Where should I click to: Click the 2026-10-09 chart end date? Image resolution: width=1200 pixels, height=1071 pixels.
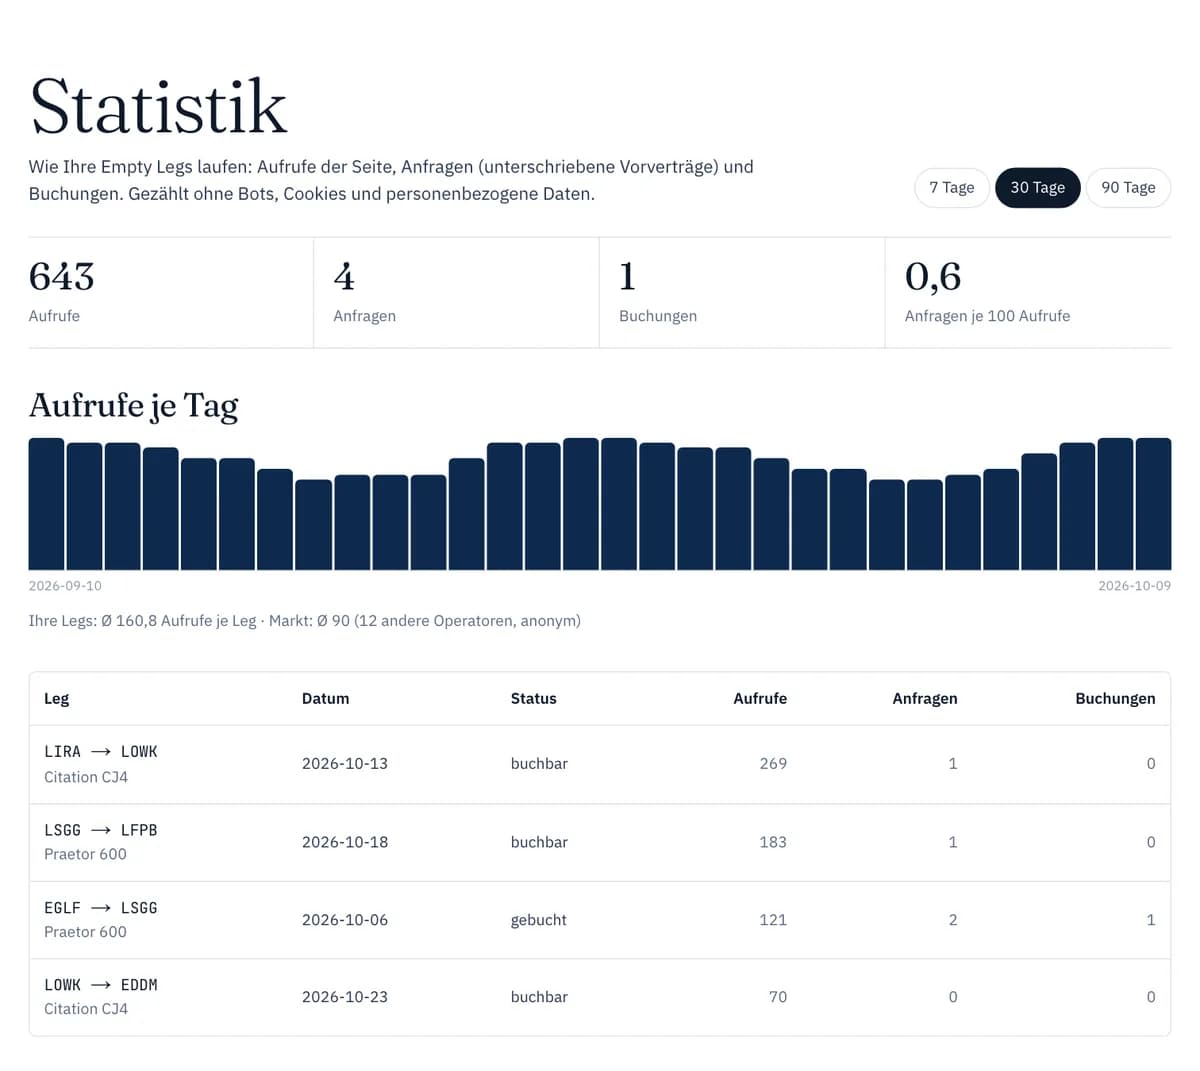point(1134,586)
